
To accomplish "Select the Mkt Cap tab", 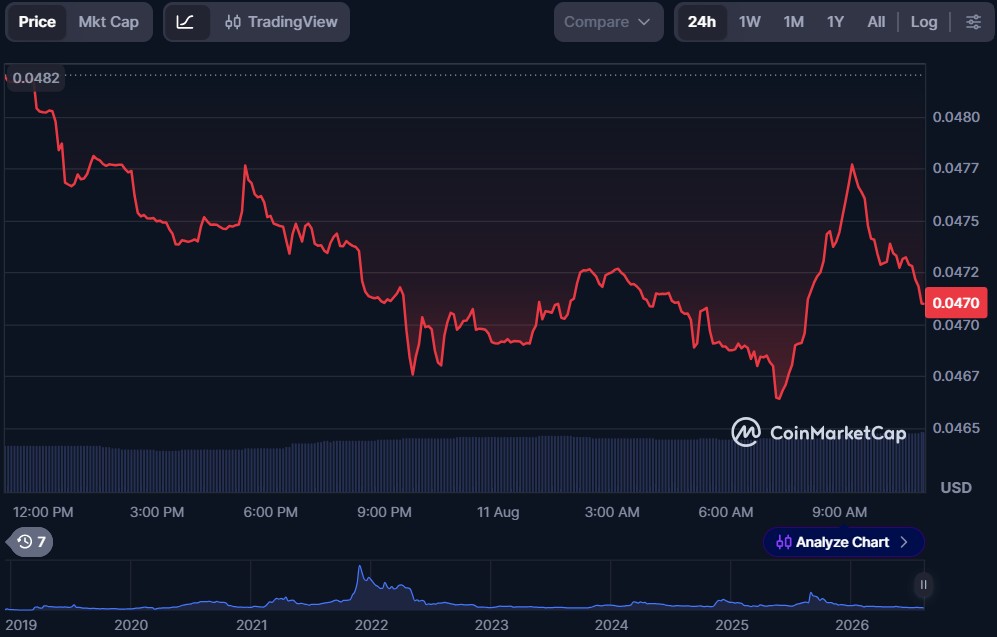I will coord(109,22).
